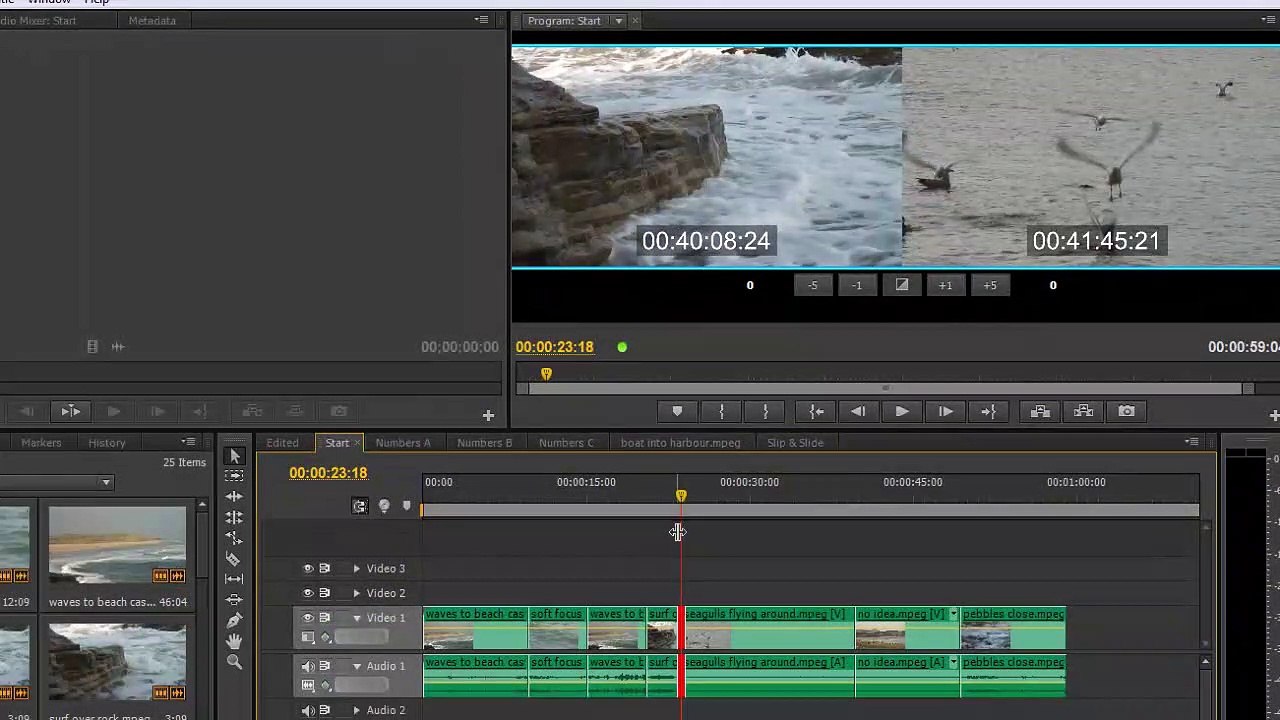Viewport: 1280px width, 720px height.
Task: Trim forward five frames with +5 button
Action: tap(989, 286)
